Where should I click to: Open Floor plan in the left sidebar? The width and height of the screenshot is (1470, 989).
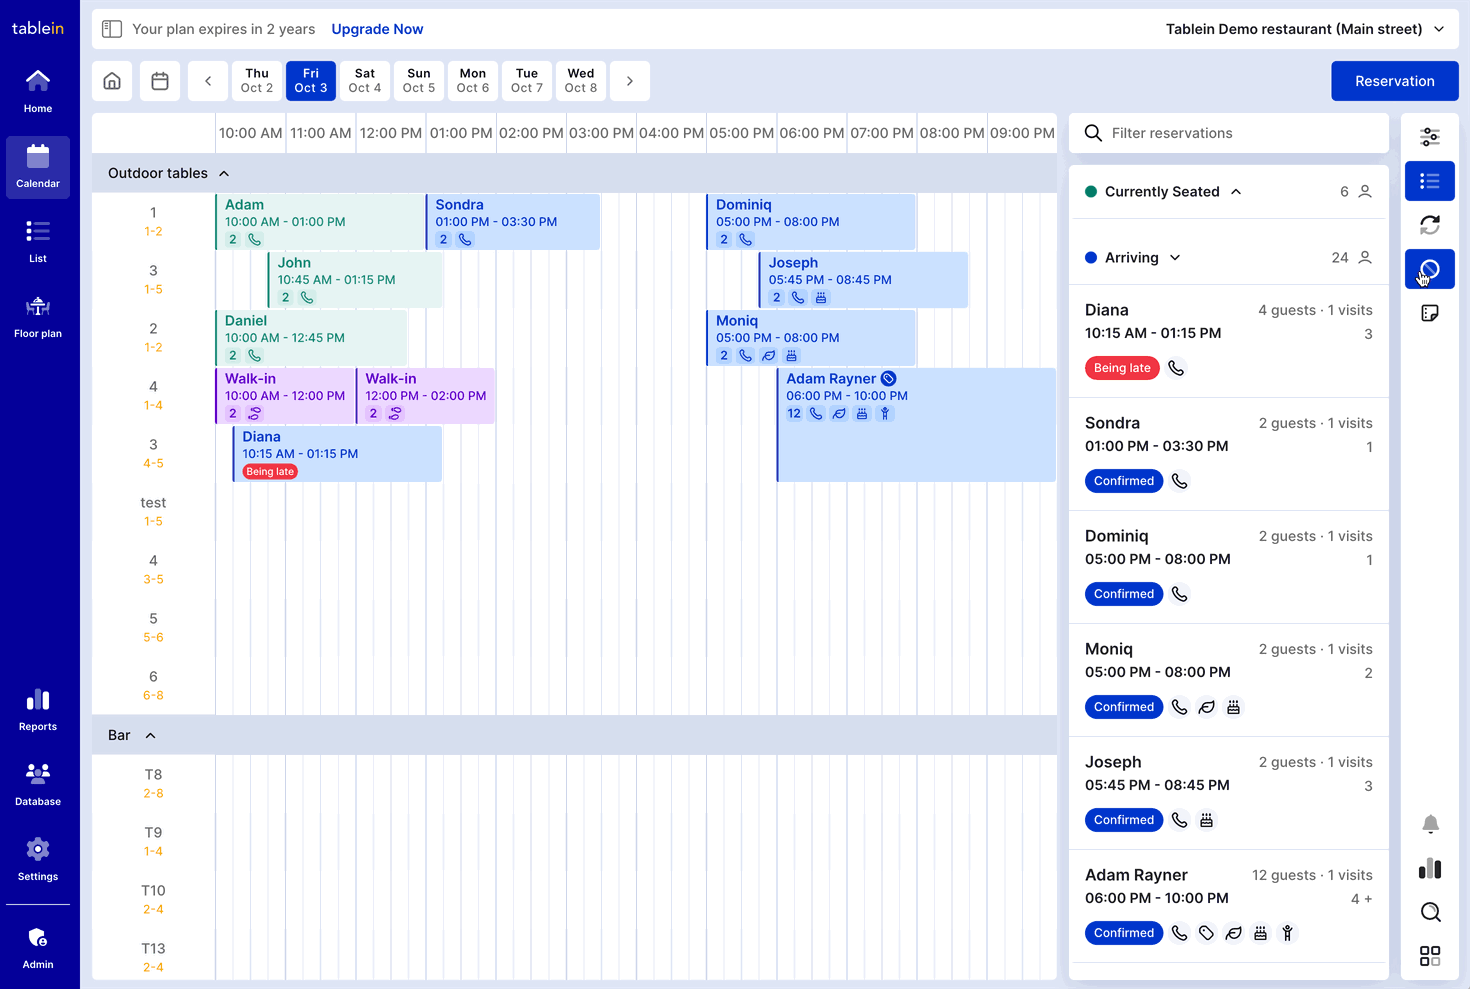point(38,316)
